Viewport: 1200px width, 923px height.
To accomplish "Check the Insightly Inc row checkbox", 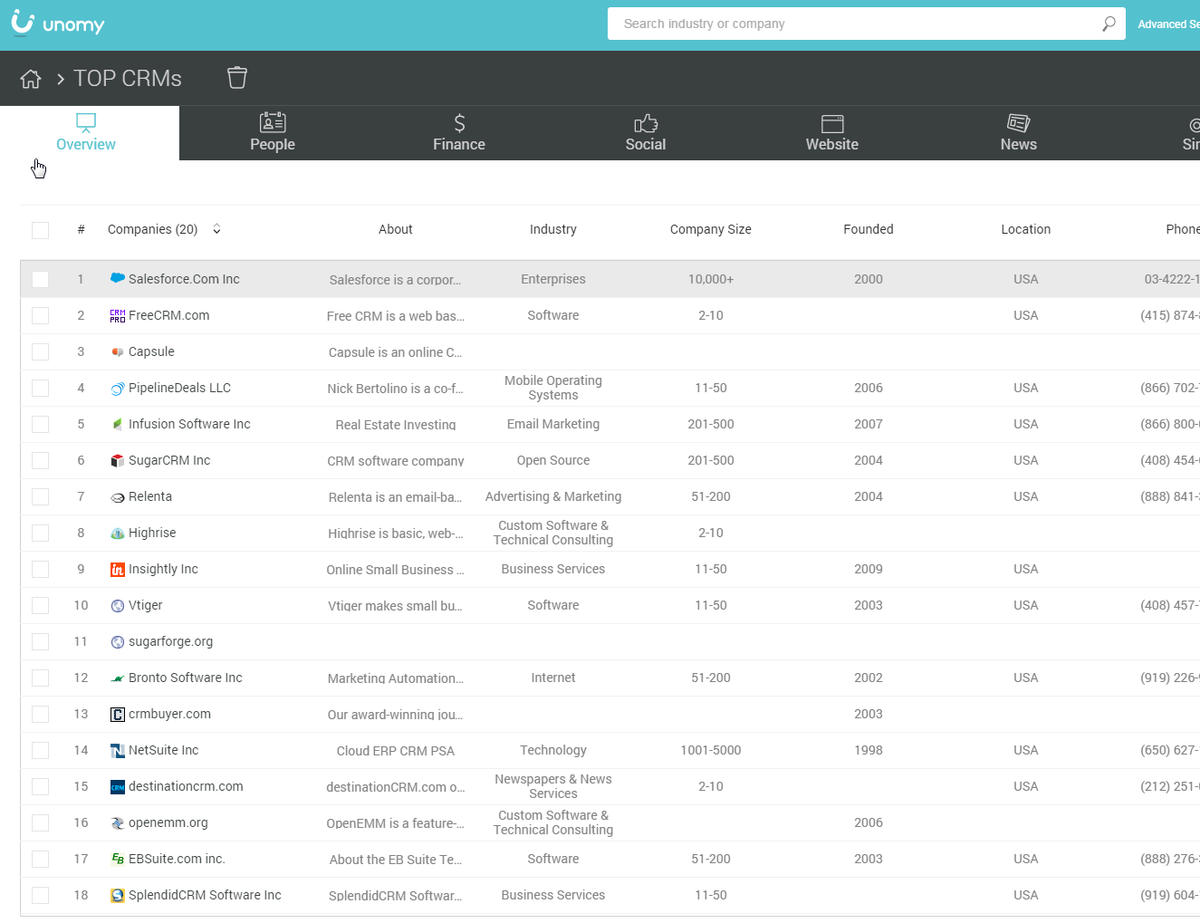I will tap(40, 569).
